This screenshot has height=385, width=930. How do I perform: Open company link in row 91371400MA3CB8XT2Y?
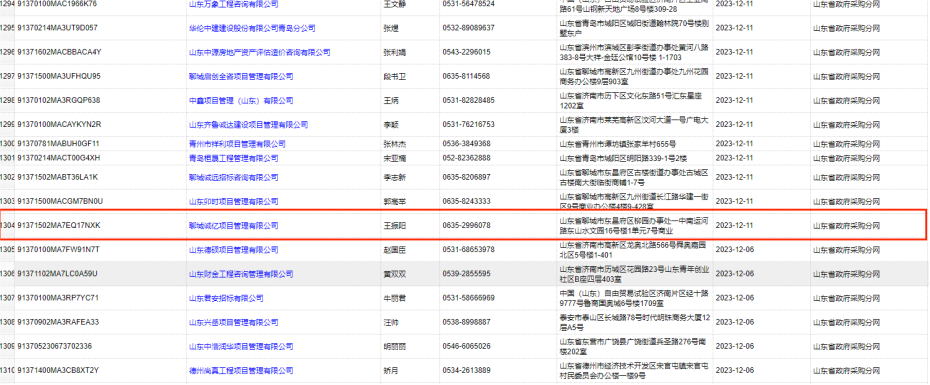click(241, 370)
